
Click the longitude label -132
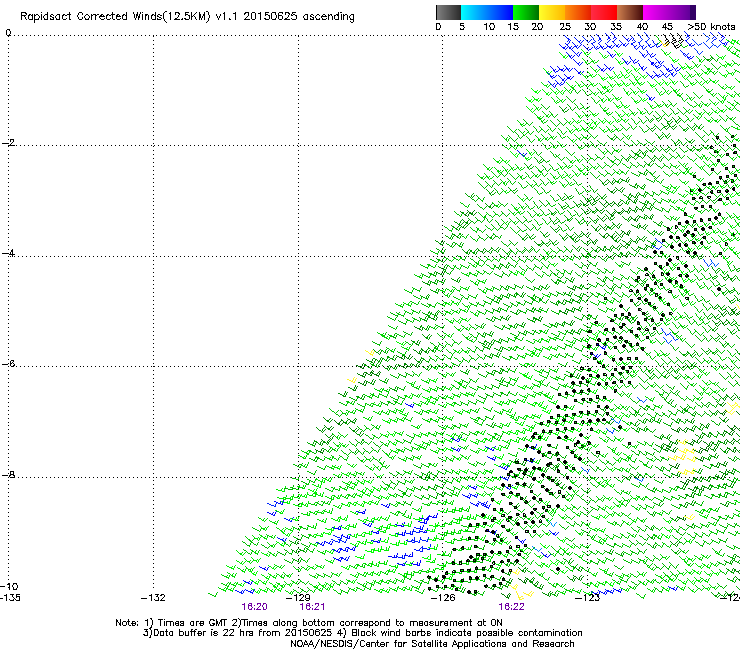[x=153, y=598]
